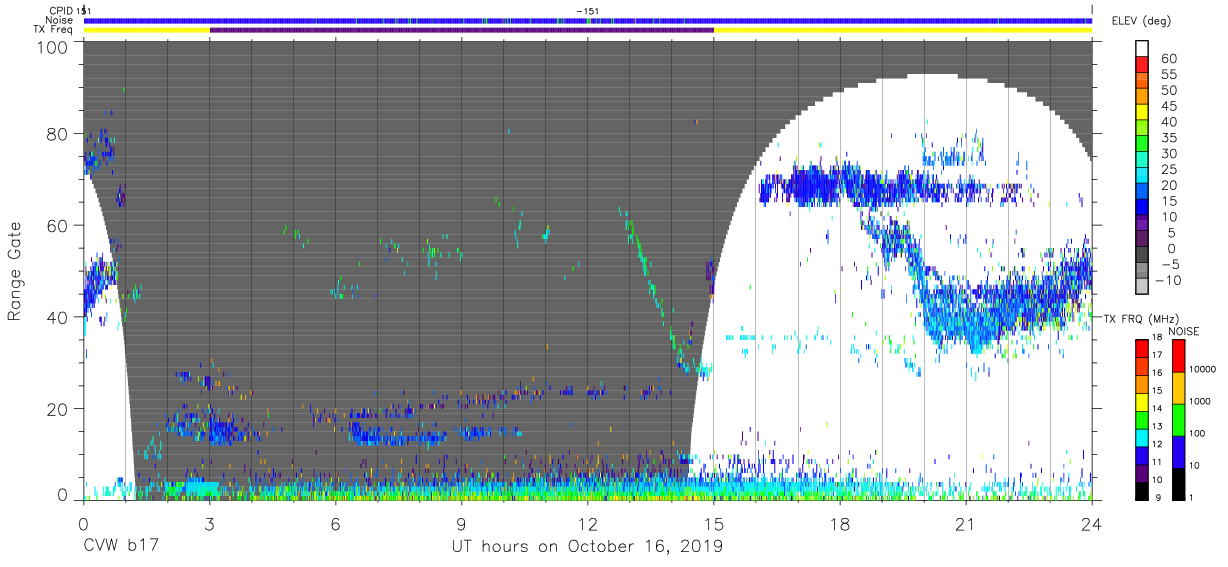The height and width of the screenshot is (567, 1228).
Task: Click the TX FRQ (MHz) legend title
Action: (x=1140, y=319)
